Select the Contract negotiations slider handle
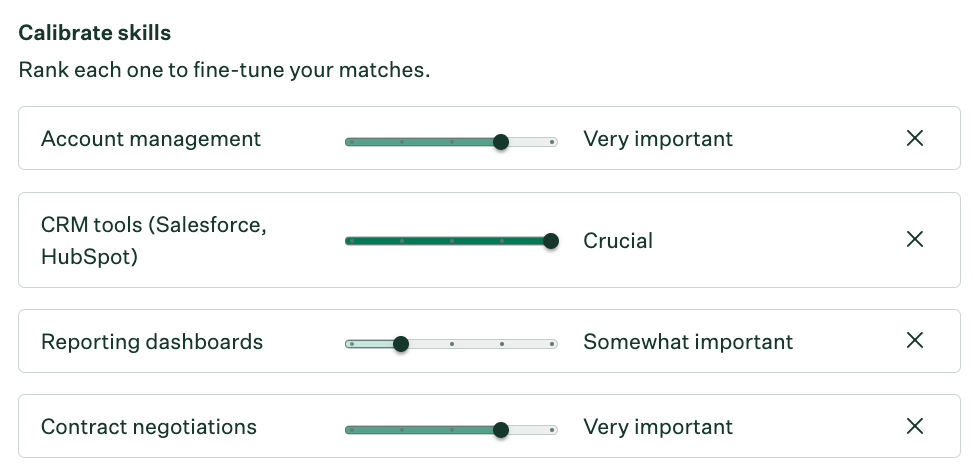The image size is (978, 476). pyautogui.click(x=501, y=430)
